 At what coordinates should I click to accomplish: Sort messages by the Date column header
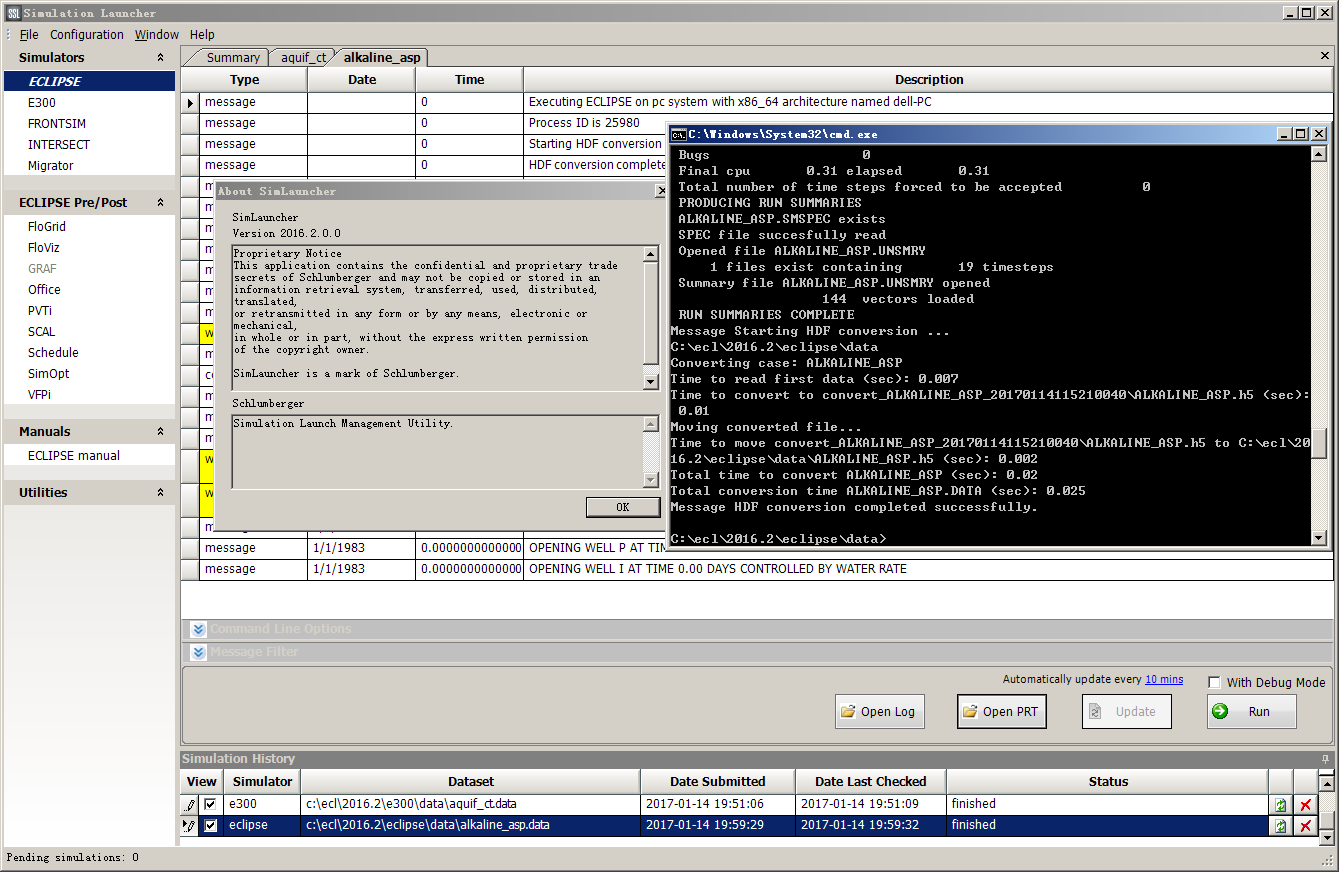point(362,80)
